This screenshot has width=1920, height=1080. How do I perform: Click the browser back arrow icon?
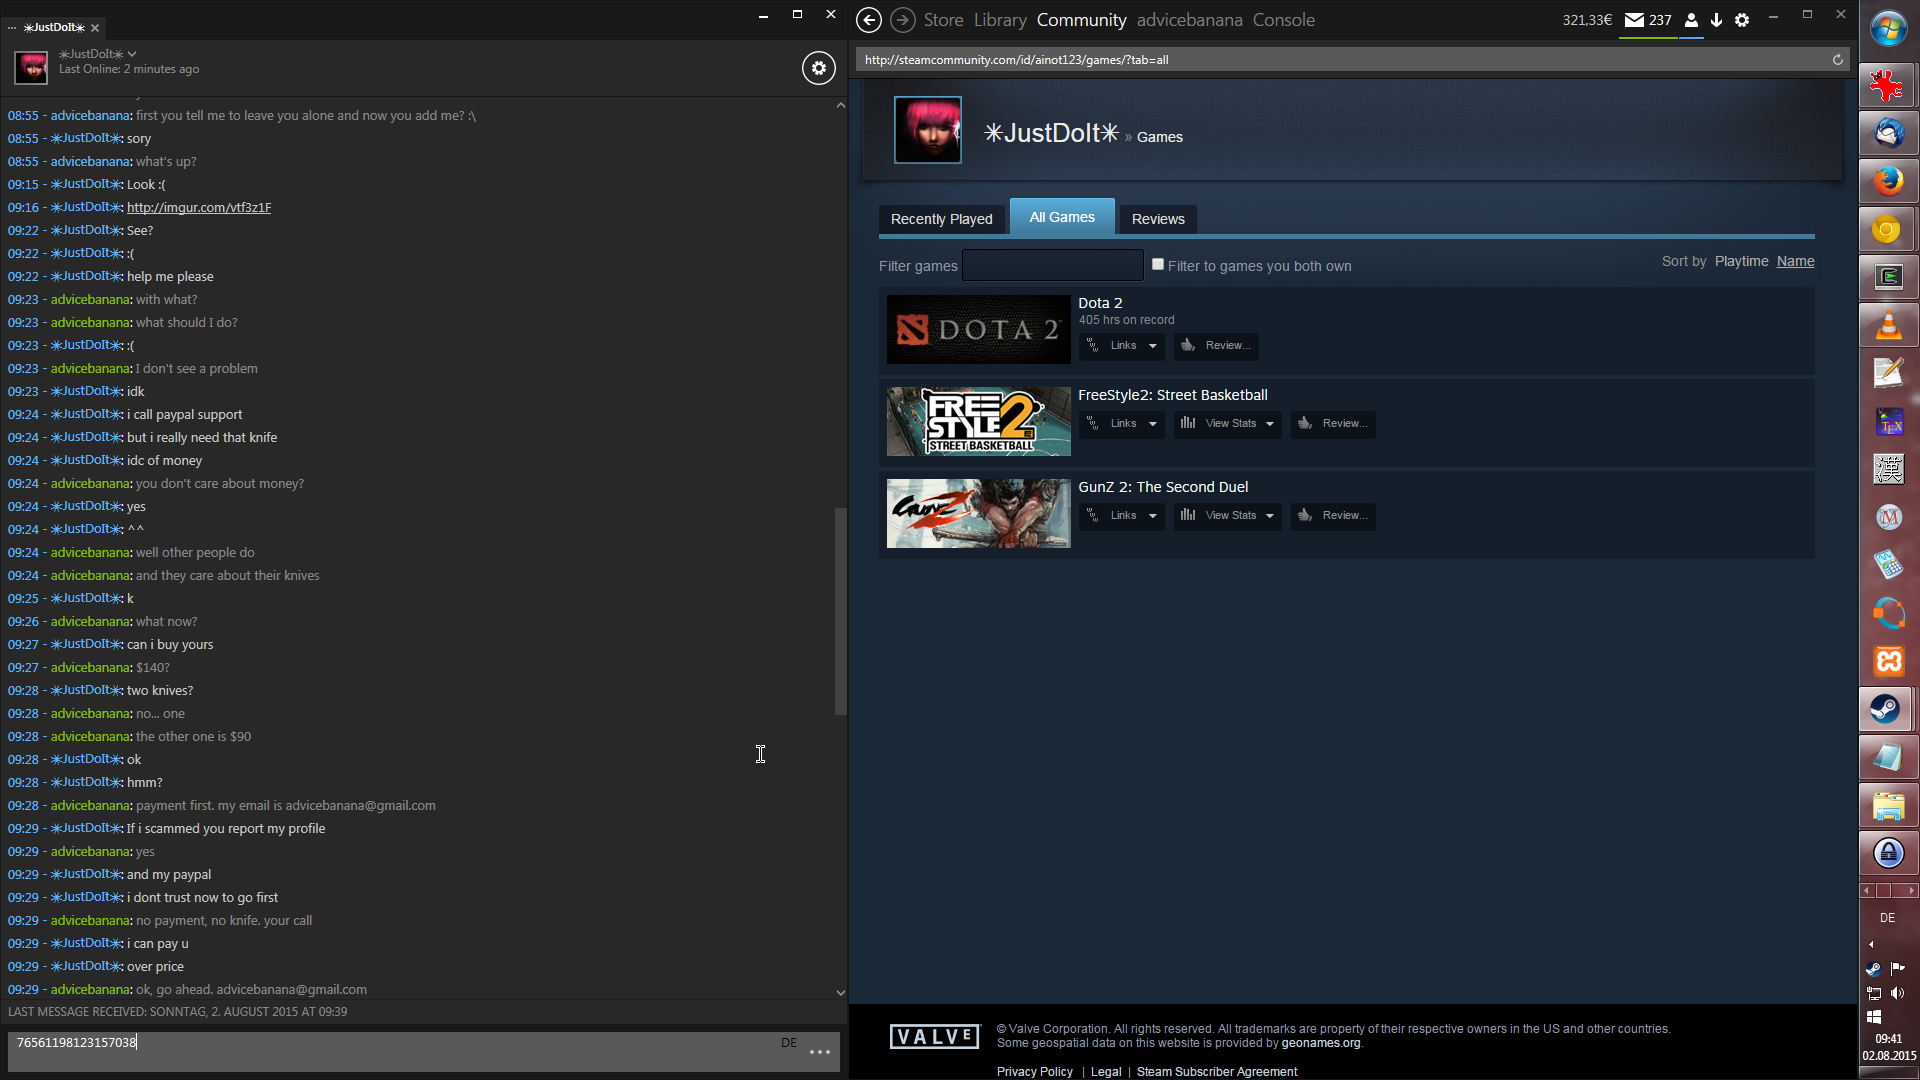point(868,20)
